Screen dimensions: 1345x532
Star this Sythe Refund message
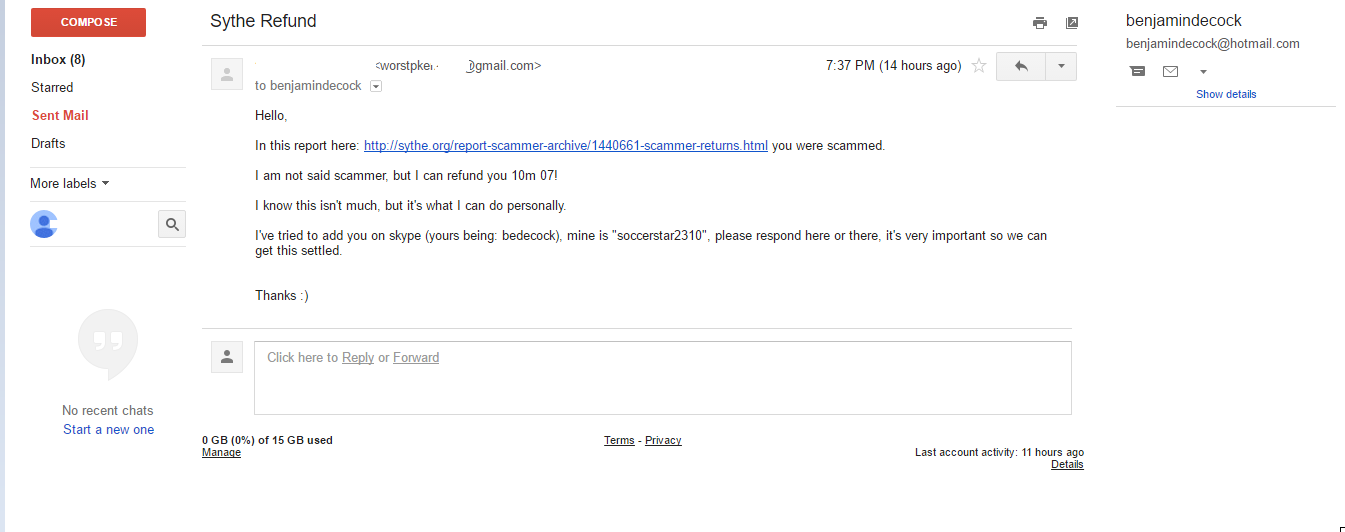pyautogui.click(x=979, y=66)
